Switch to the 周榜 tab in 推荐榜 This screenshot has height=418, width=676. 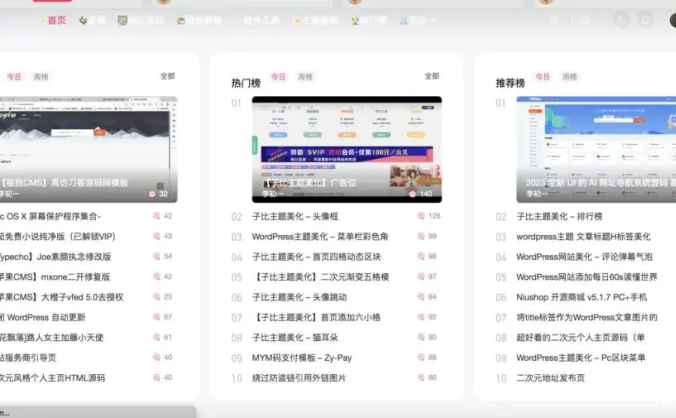tap(570, 77)
